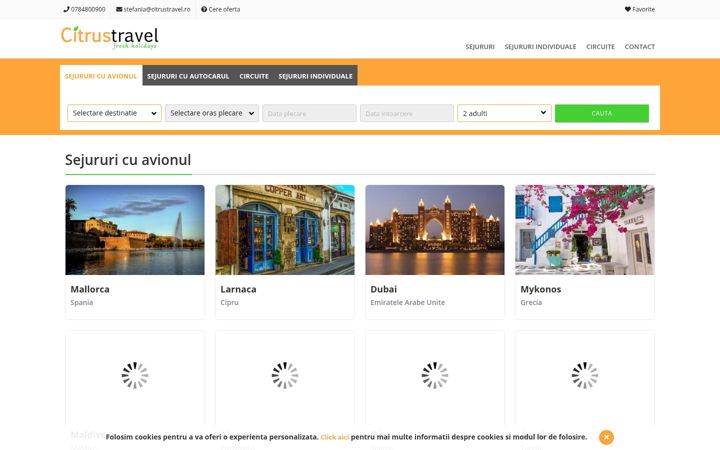Open the Mykonos destination photo
Image resolution: width=720 pixels, height=450 pixels.
pos(585,230)
